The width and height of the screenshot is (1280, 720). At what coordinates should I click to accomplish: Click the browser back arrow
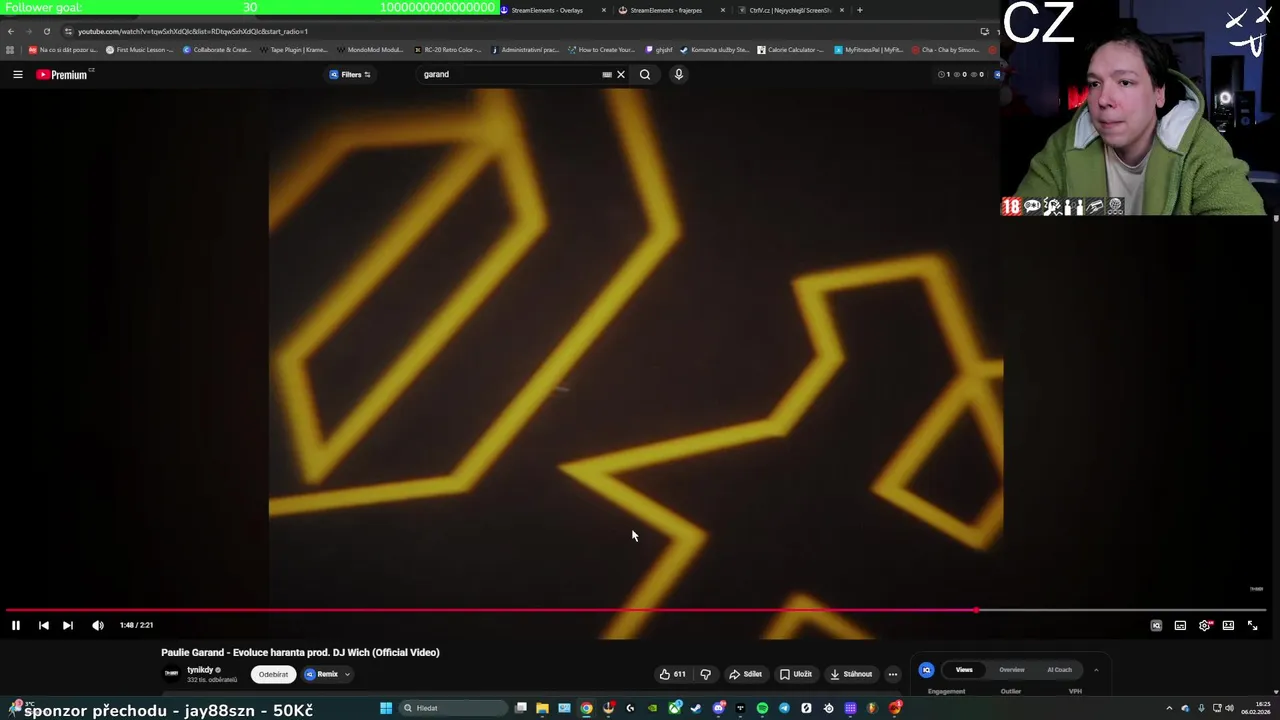(10, 31)
